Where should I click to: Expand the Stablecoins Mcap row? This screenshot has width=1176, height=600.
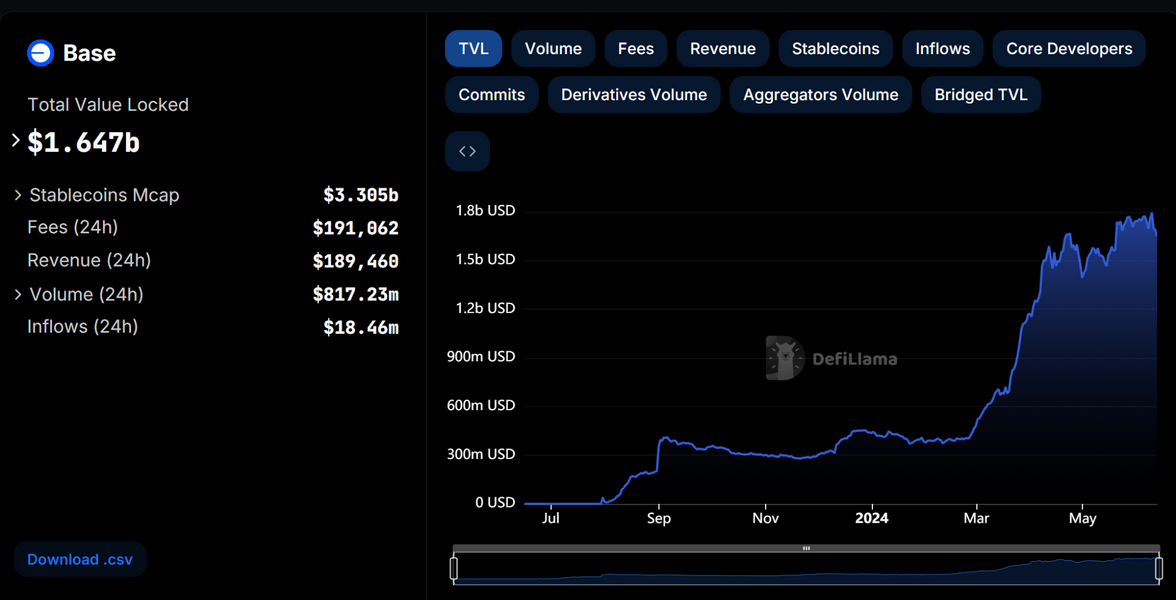click(18, 195)
